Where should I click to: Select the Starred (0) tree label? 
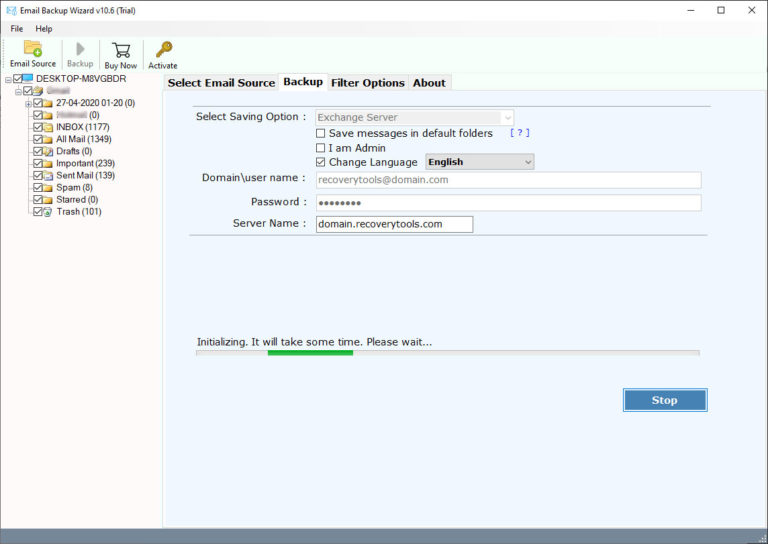(x=77, y=200)
